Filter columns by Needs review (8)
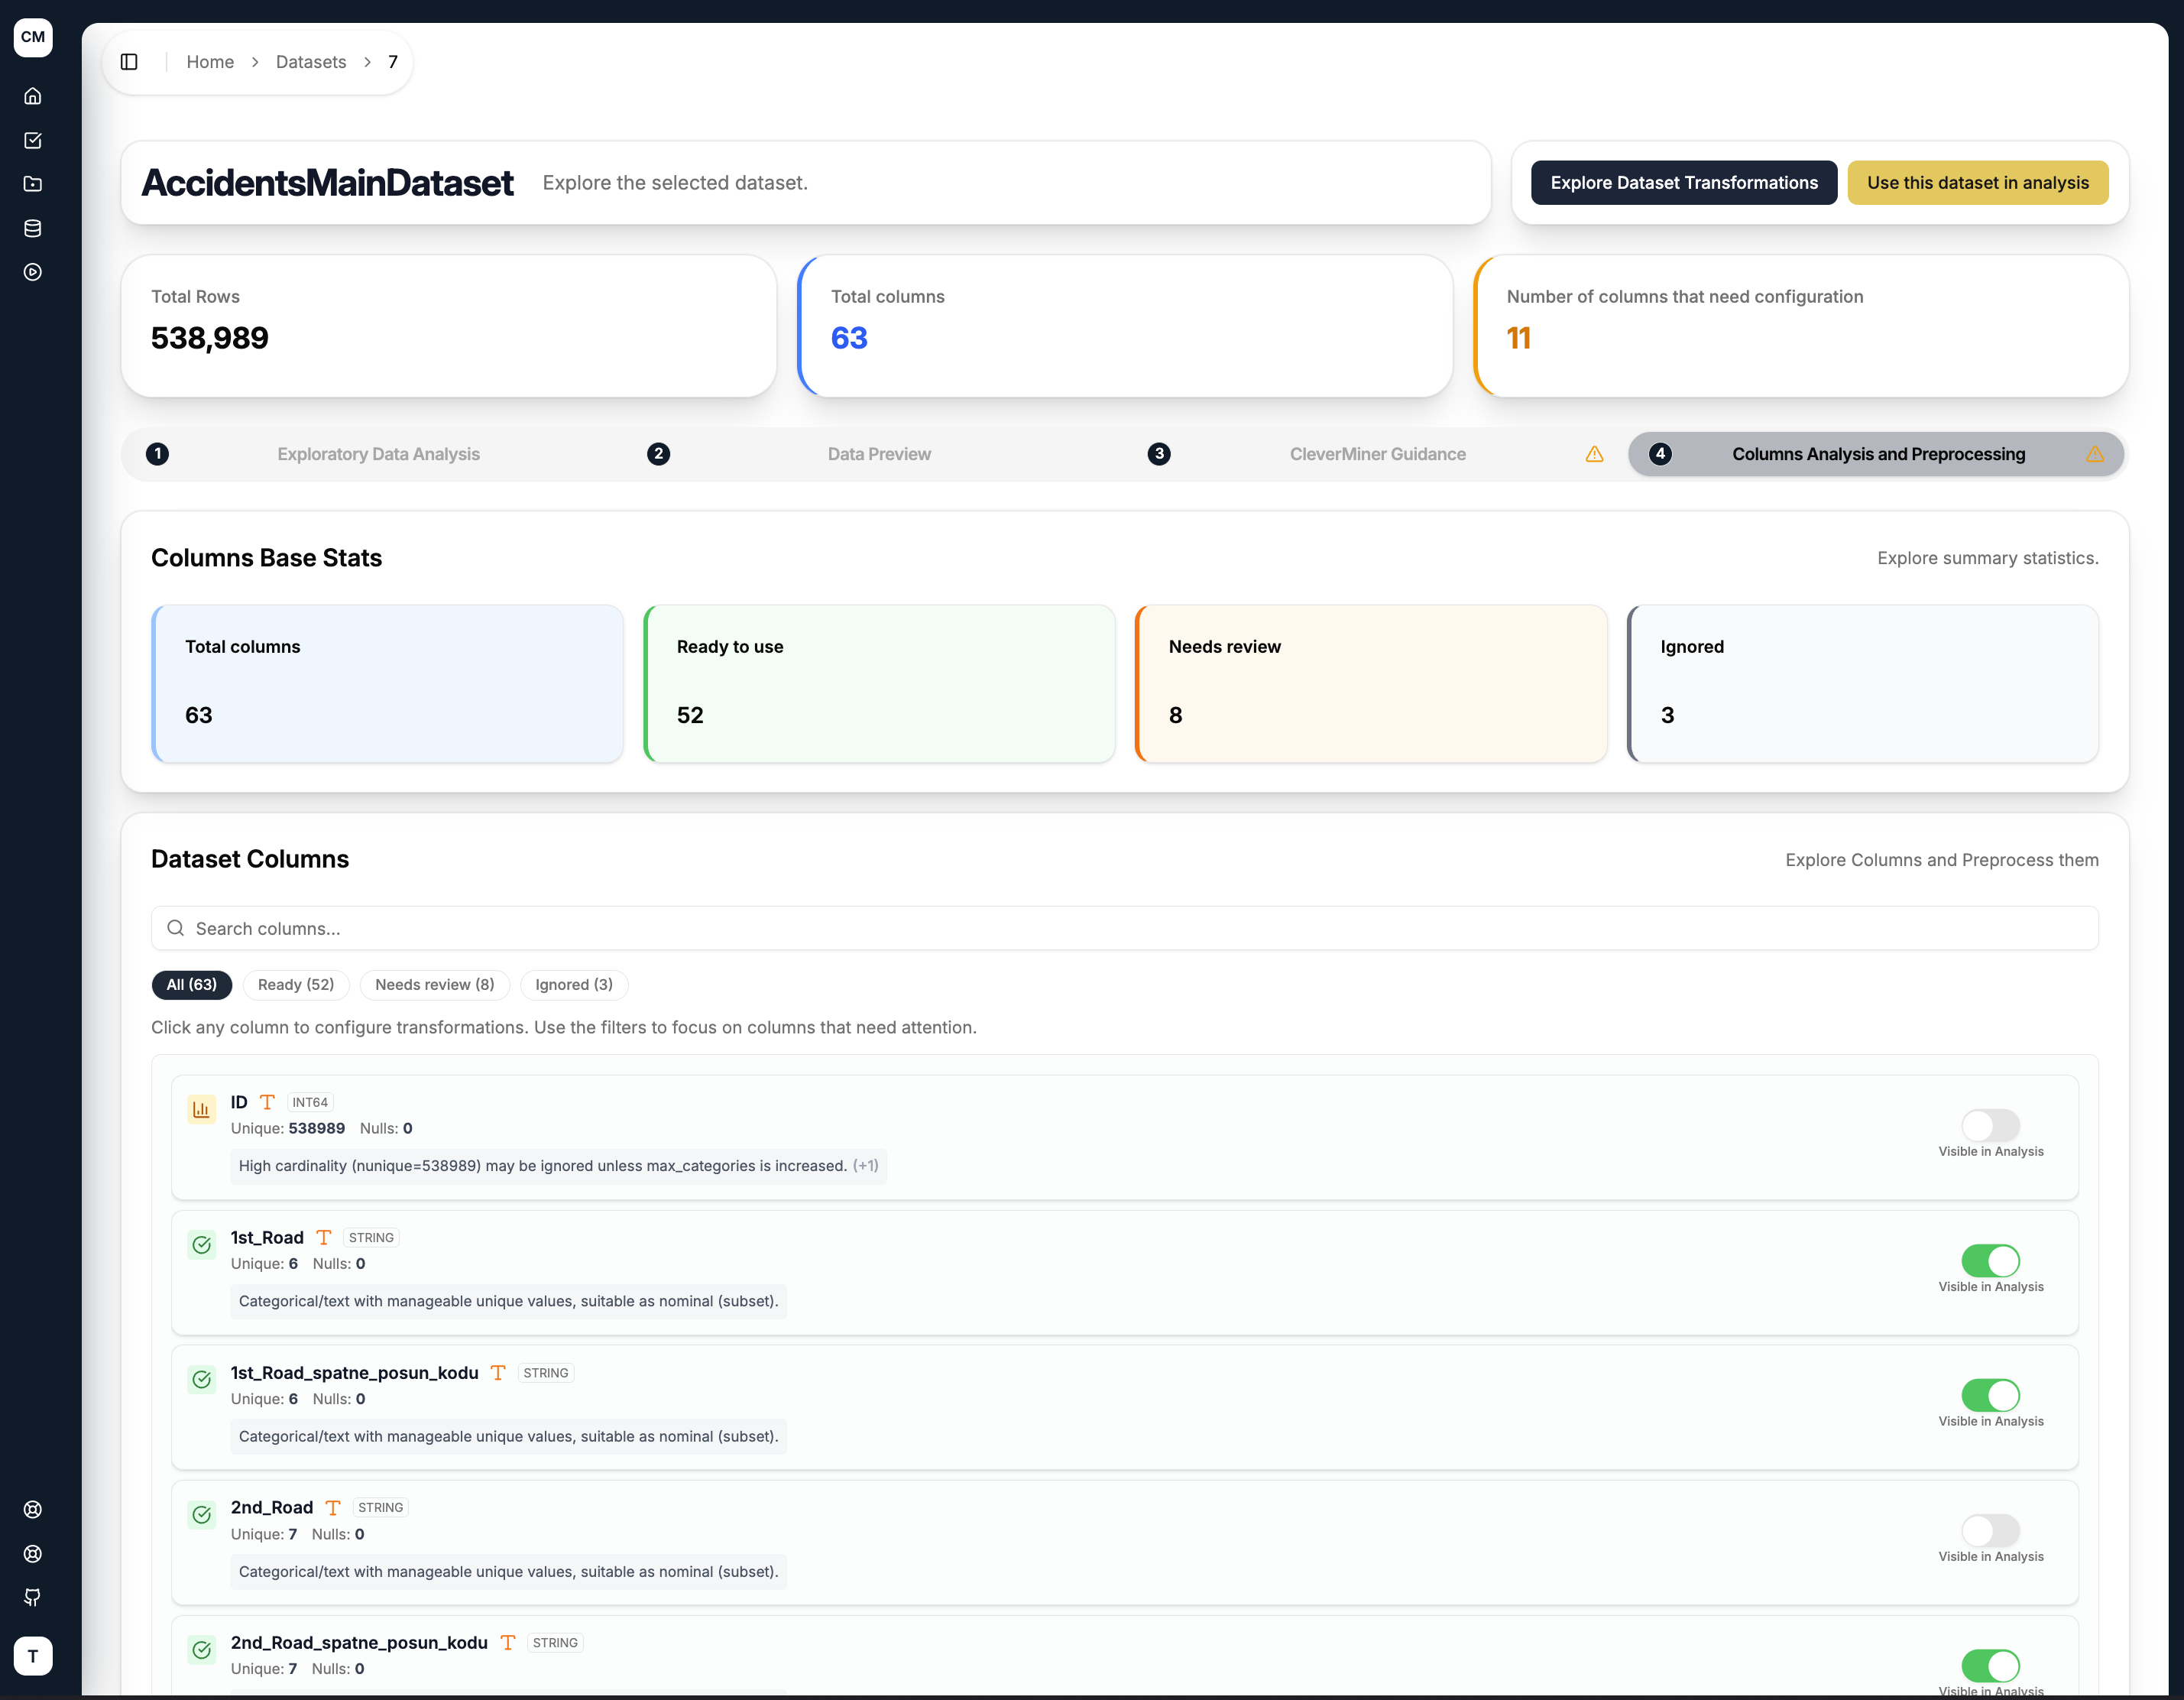Screen dimensions: 2184x1700 click(435, 984)
